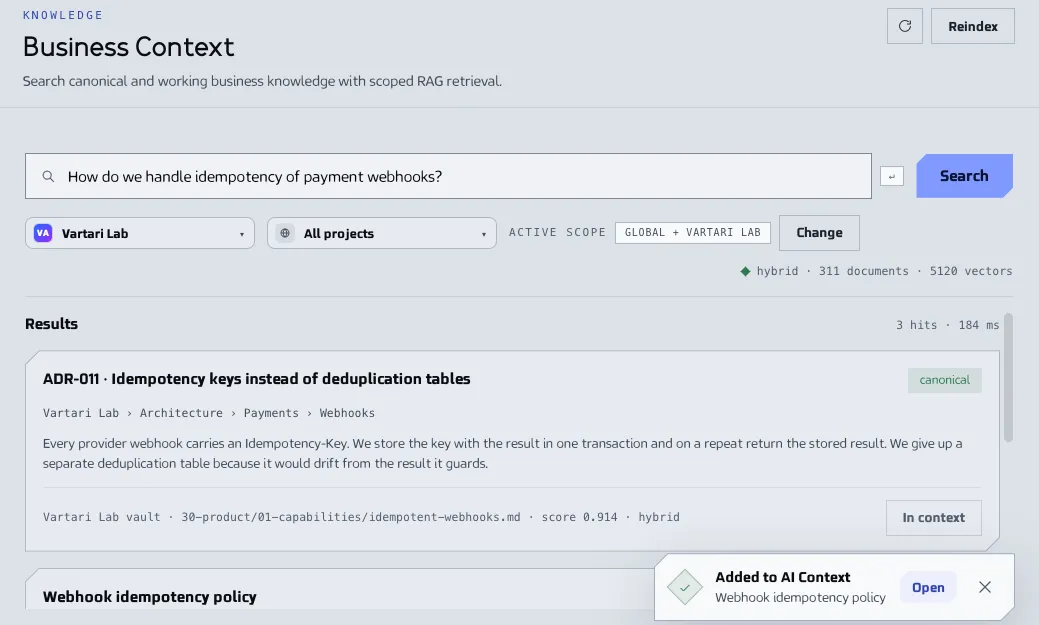Click the 'score 0.914' value
Image resolution: width=1039 pixels, height=625 pixels.
(579, 517)
